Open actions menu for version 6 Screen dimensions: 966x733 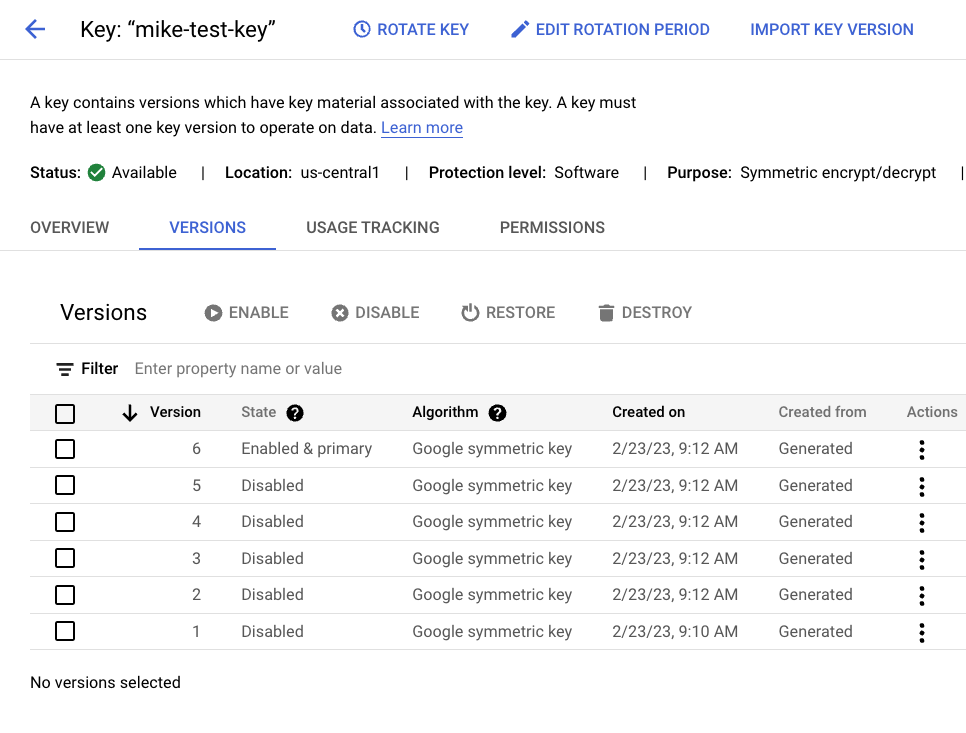(922, 450)
